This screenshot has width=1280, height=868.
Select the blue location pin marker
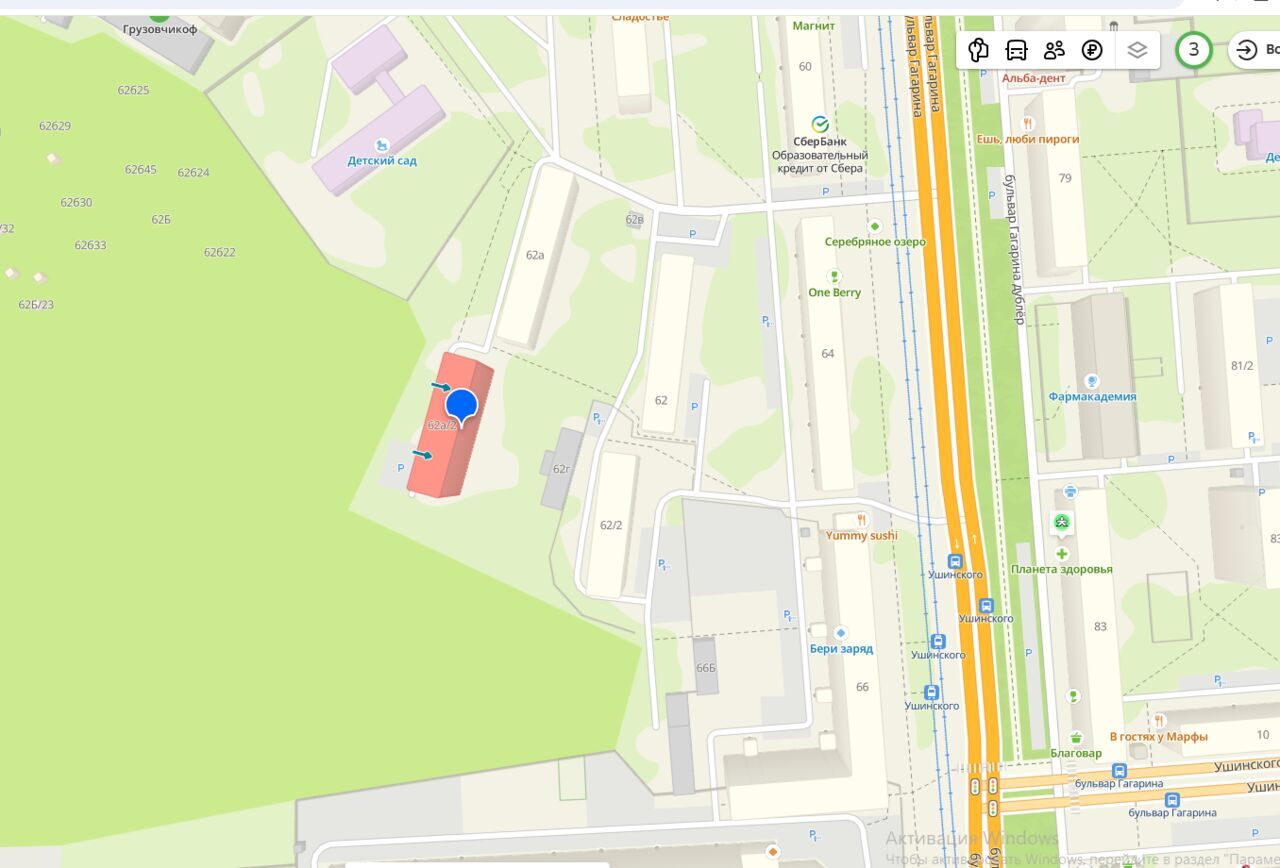[461, 406]
